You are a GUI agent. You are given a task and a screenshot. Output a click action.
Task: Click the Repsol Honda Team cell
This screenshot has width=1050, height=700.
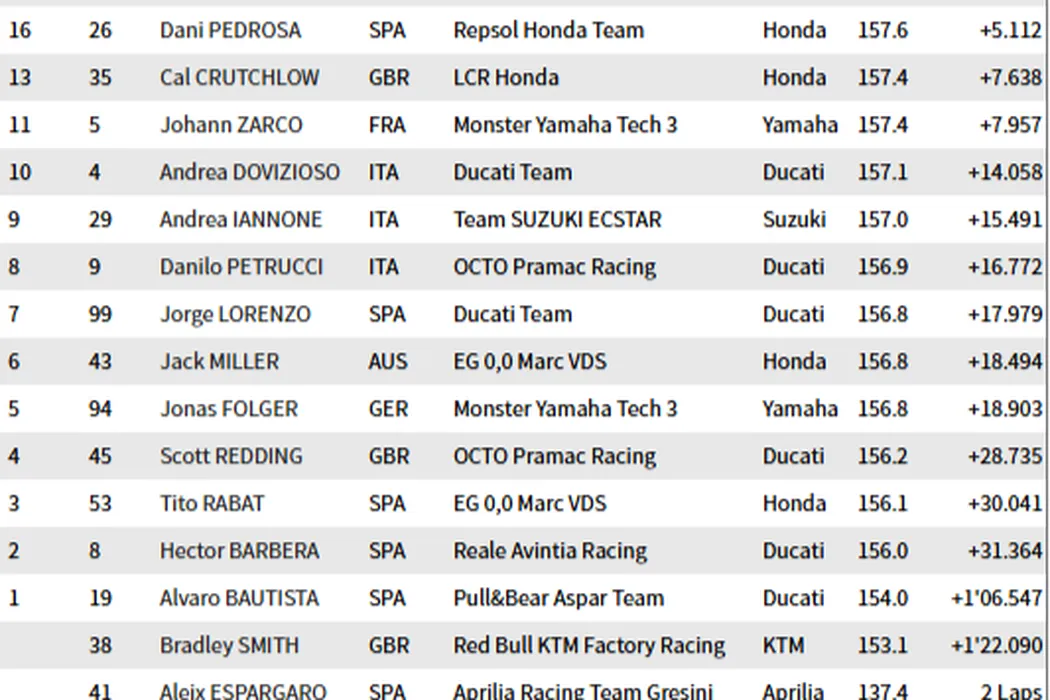tap(548, 30)
